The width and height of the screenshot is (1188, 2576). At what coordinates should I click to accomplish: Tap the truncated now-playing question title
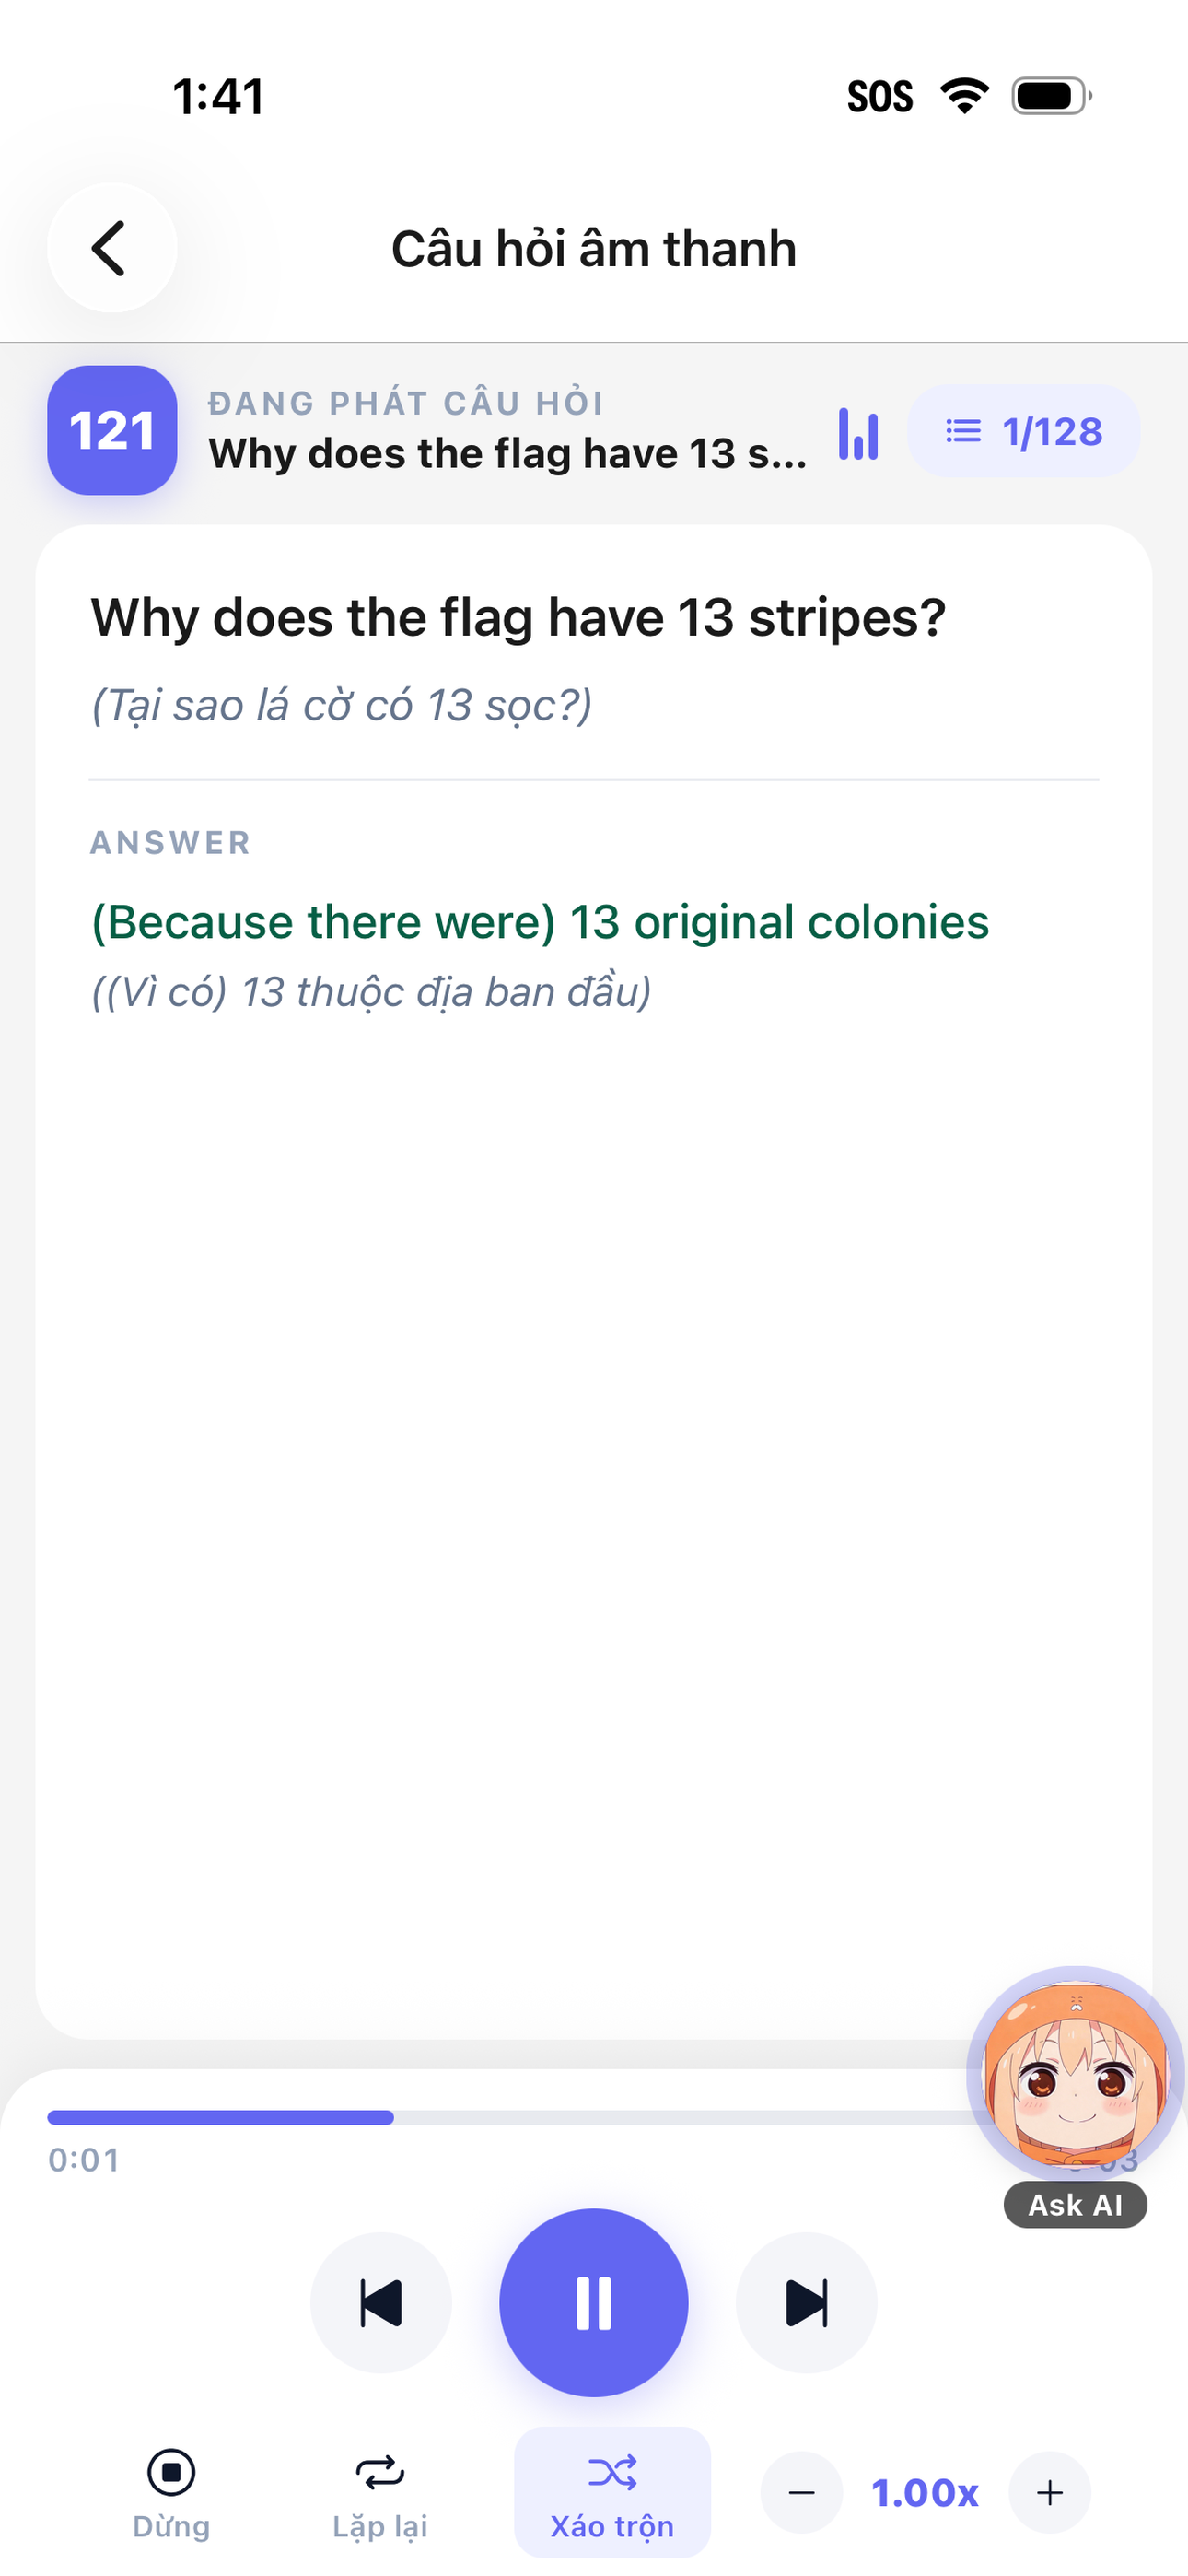[x=508, y=454]
